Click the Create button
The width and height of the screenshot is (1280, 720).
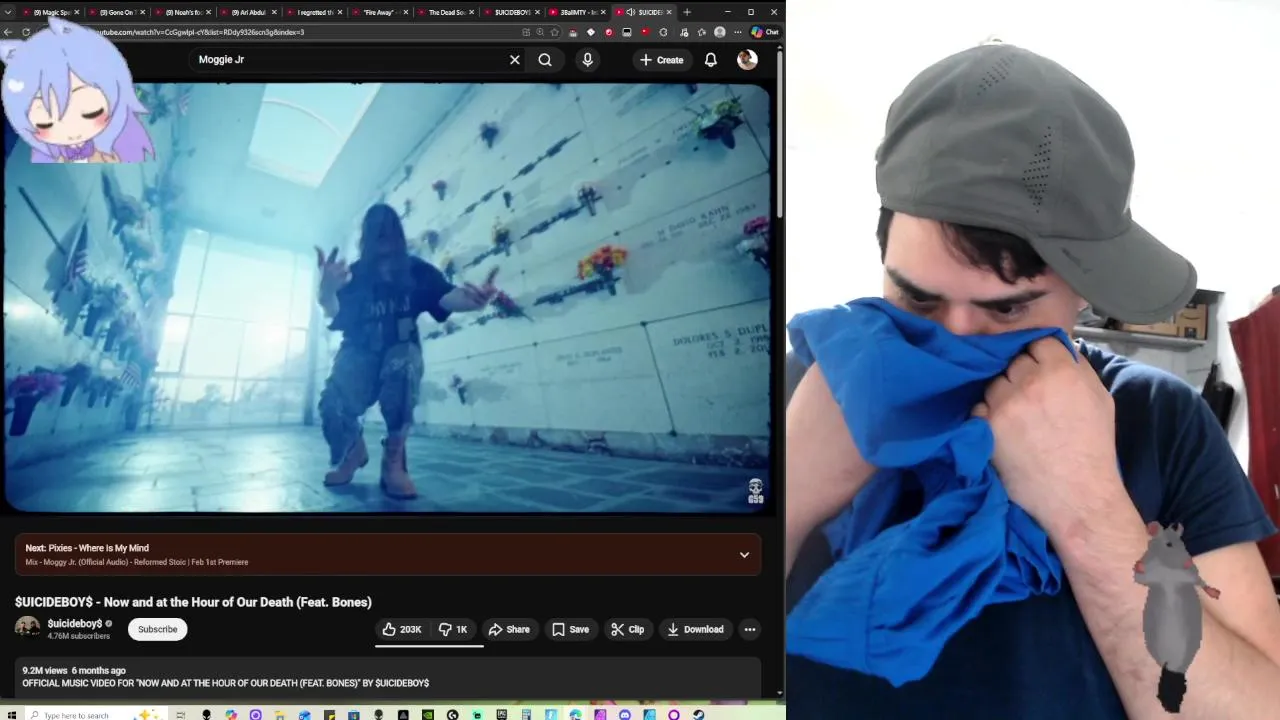click(662, 60)
